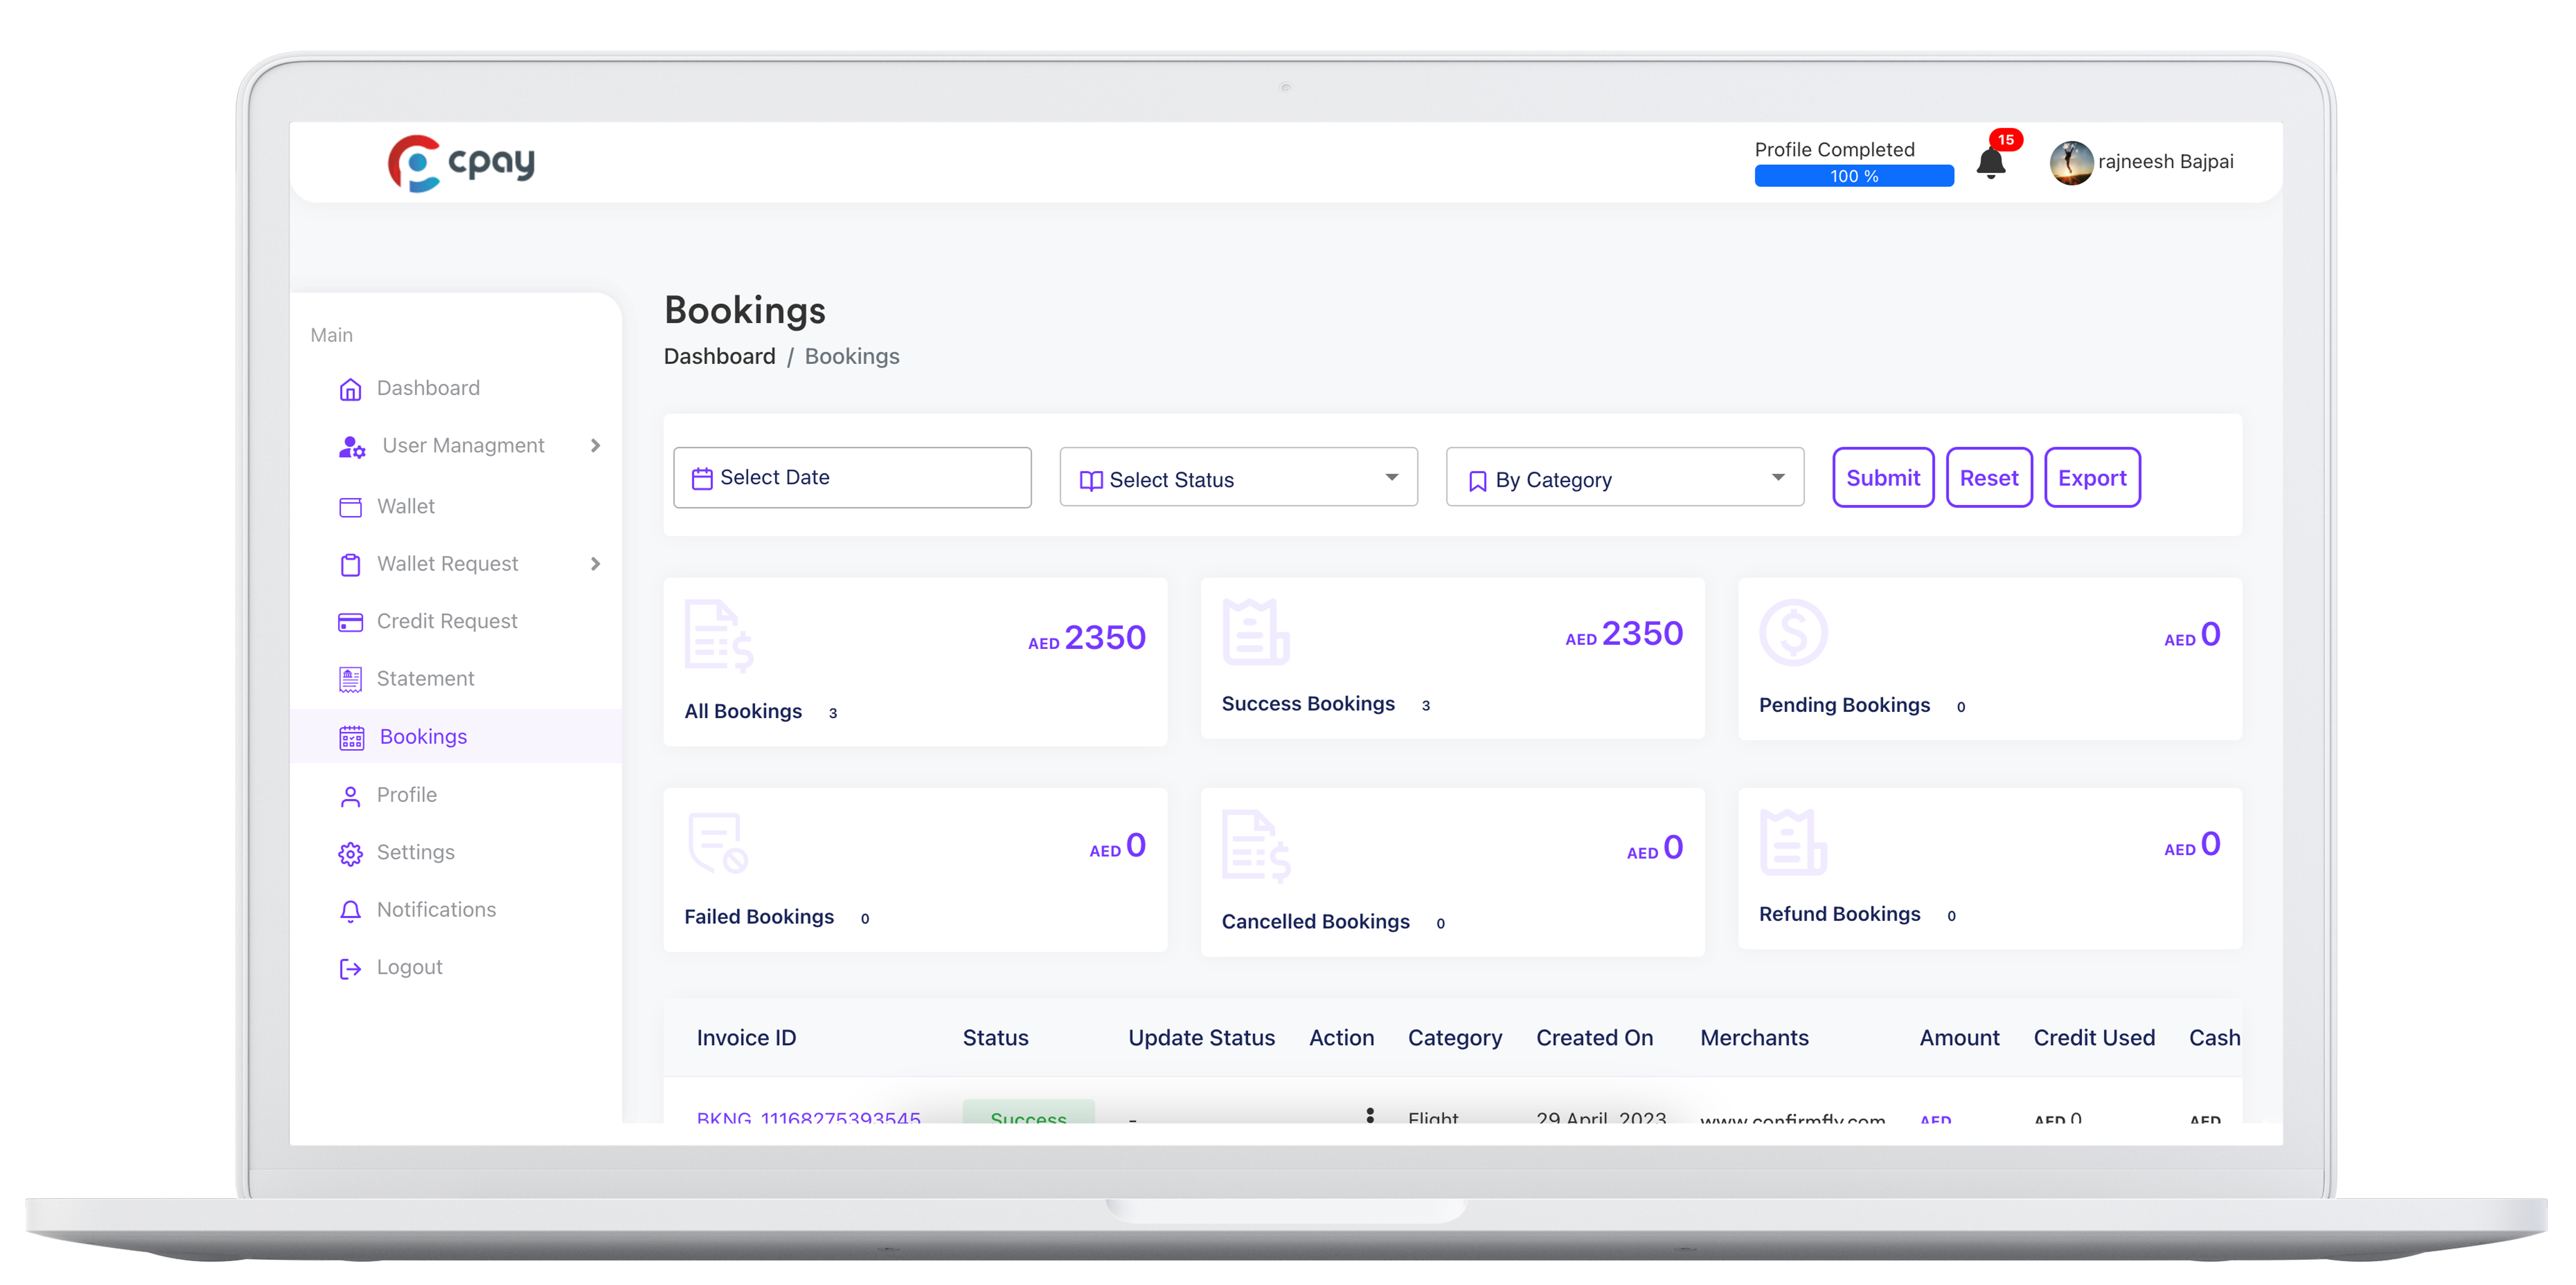The height and width of the screenshot is (1285, 2576).
Task: Click the Select Date input field
Action: [x=852, y=478]
